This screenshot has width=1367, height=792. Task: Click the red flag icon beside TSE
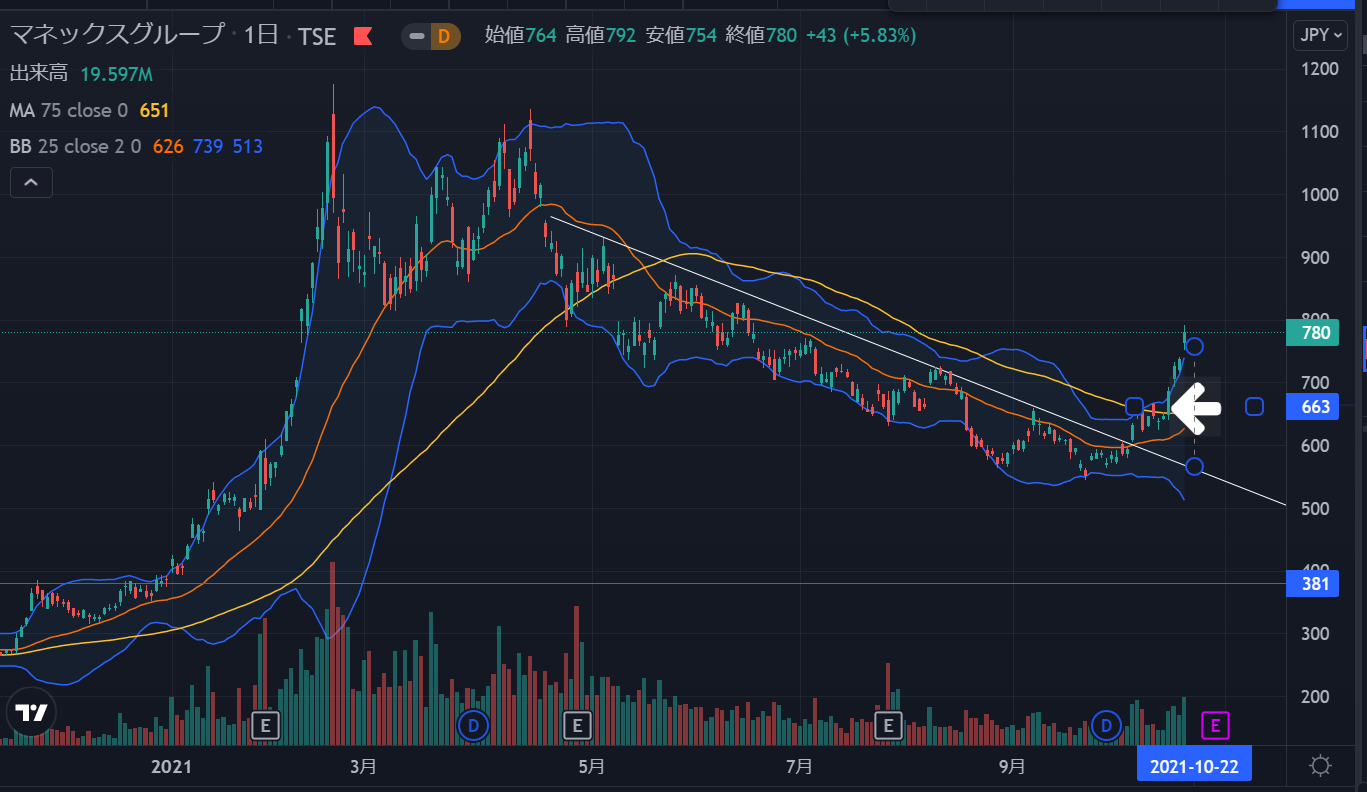point(362,37)
